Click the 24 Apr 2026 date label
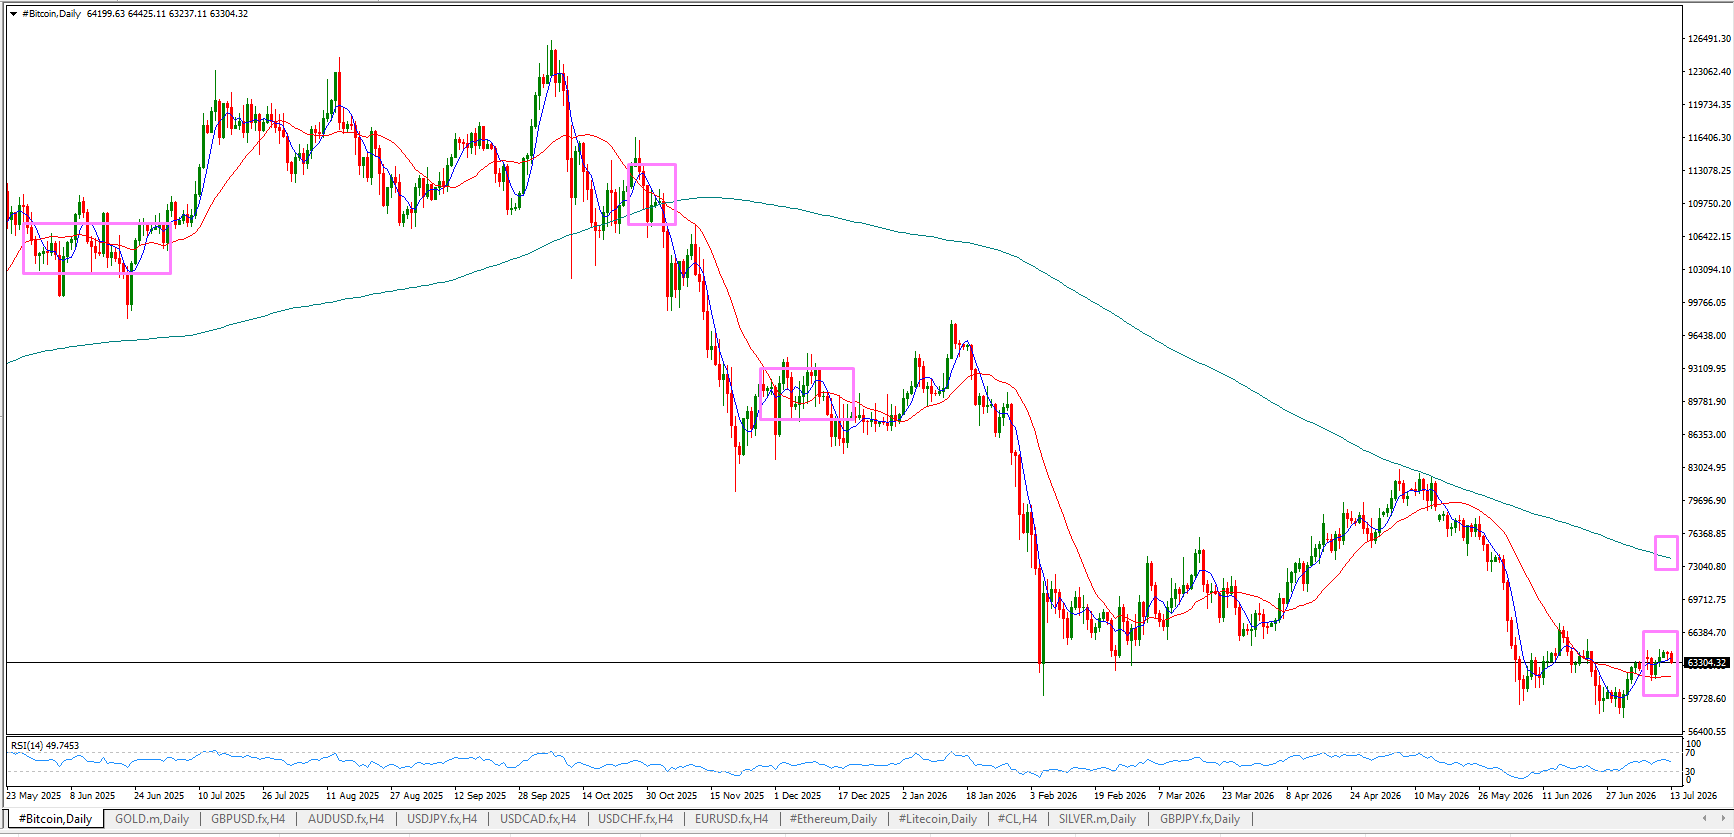This screenshot has width=1734, height=837. tap(1375, 796)
